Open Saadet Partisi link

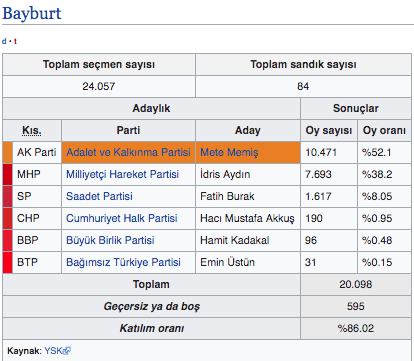pos(99,196)
